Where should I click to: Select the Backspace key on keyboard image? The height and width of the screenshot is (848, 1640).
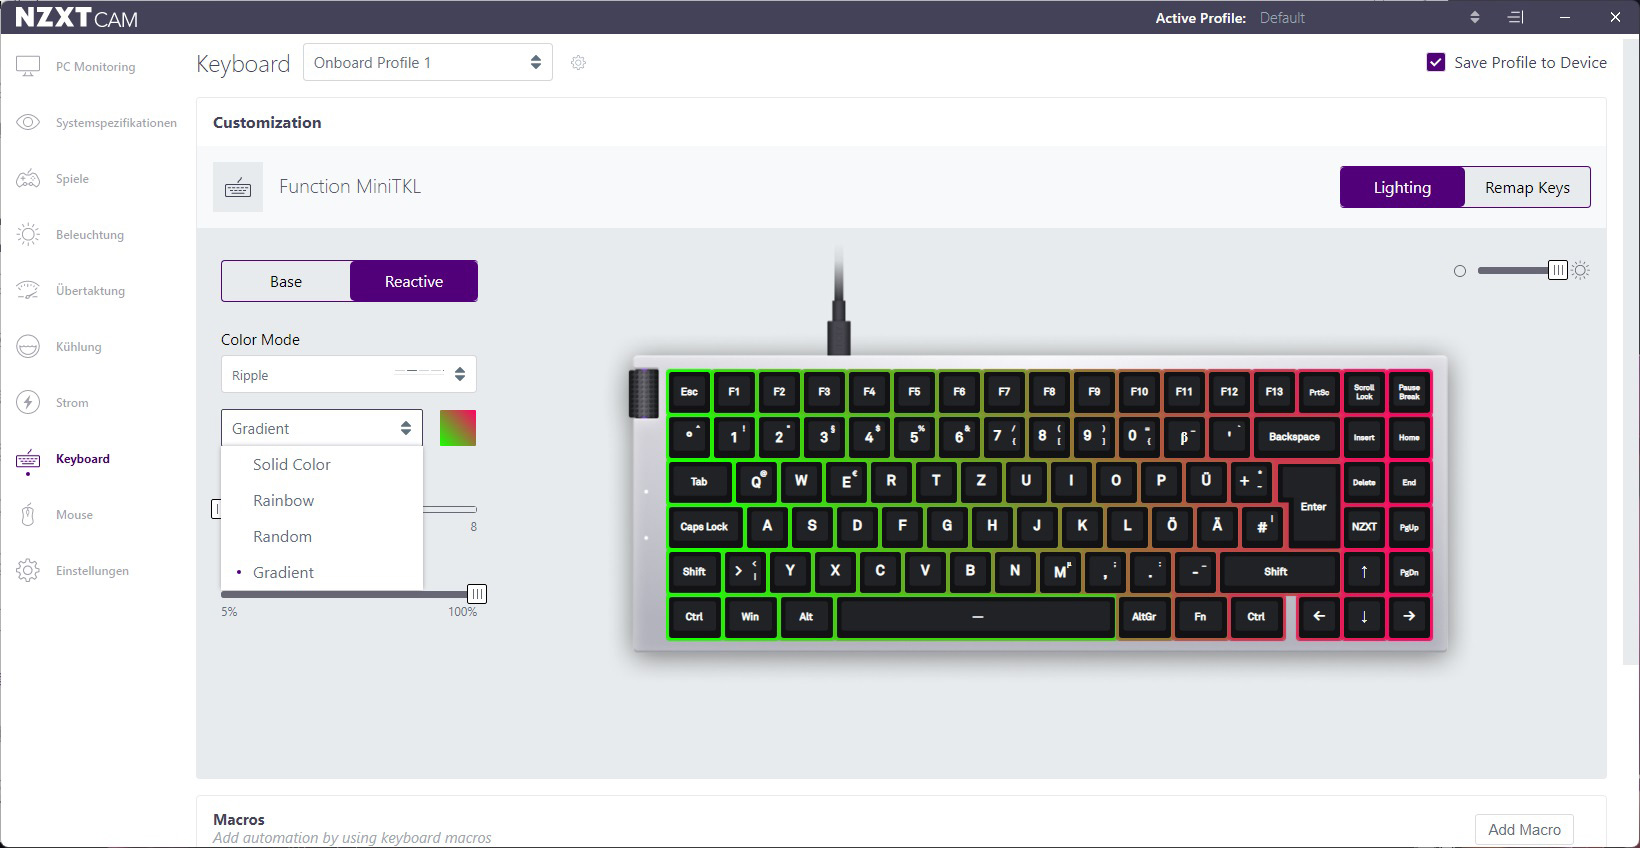click(x=1294, y=436)
